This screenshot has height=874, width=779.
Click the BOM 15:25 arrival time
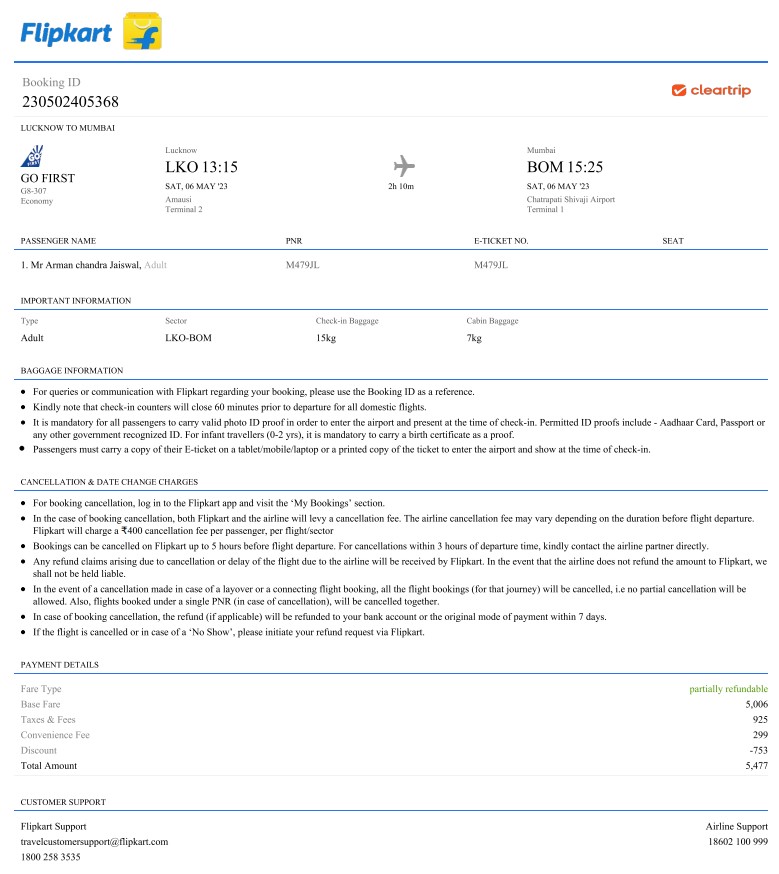pos(564,167)
